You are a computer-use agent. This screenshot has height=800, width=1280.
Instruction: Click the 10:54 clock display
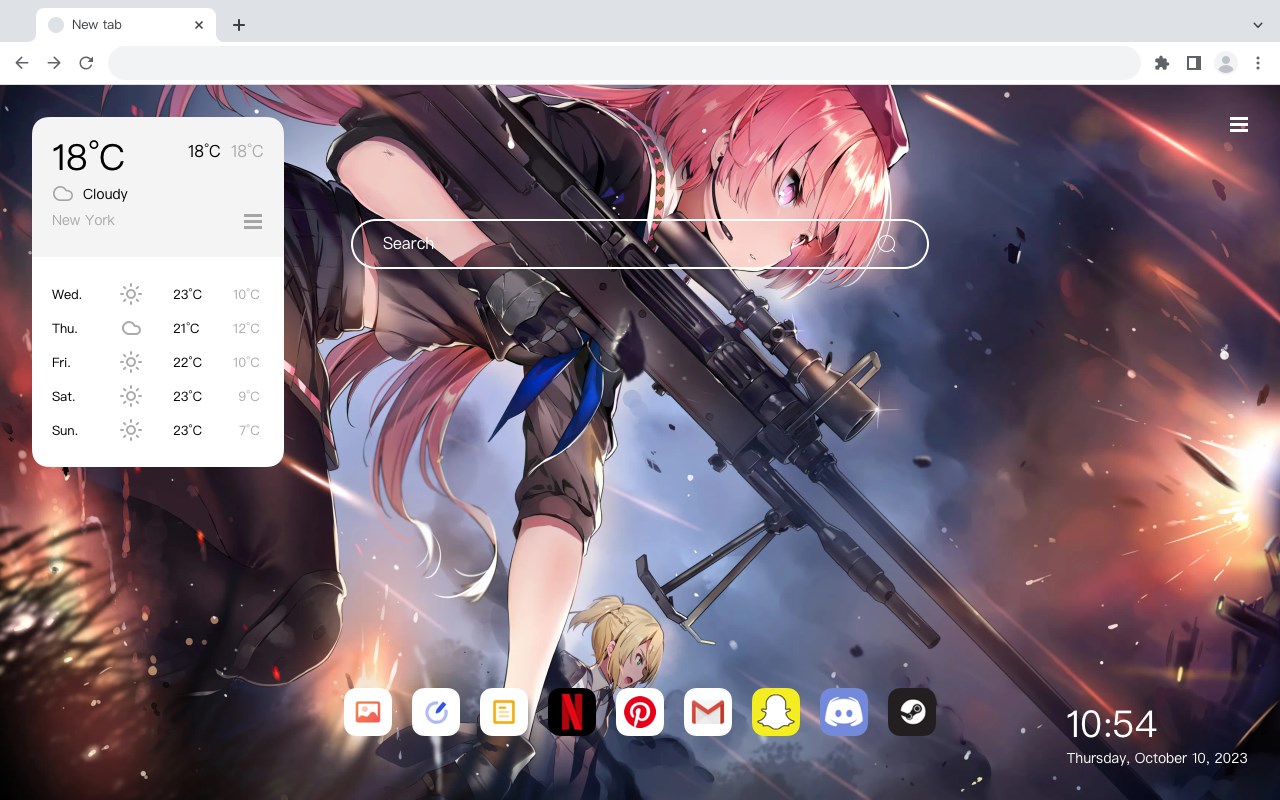click(x=1111, y=724)
